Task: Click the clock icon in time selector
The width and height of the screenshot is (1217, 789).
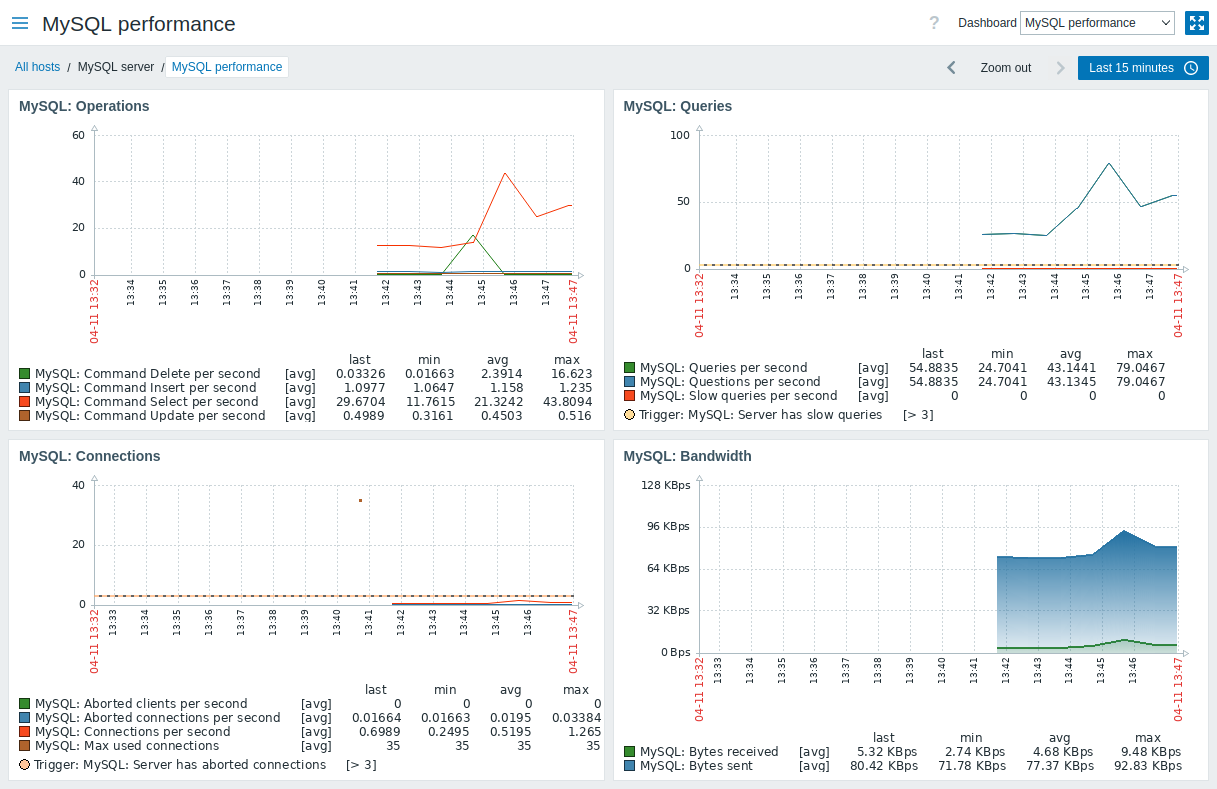Action: coord(1191,68)
